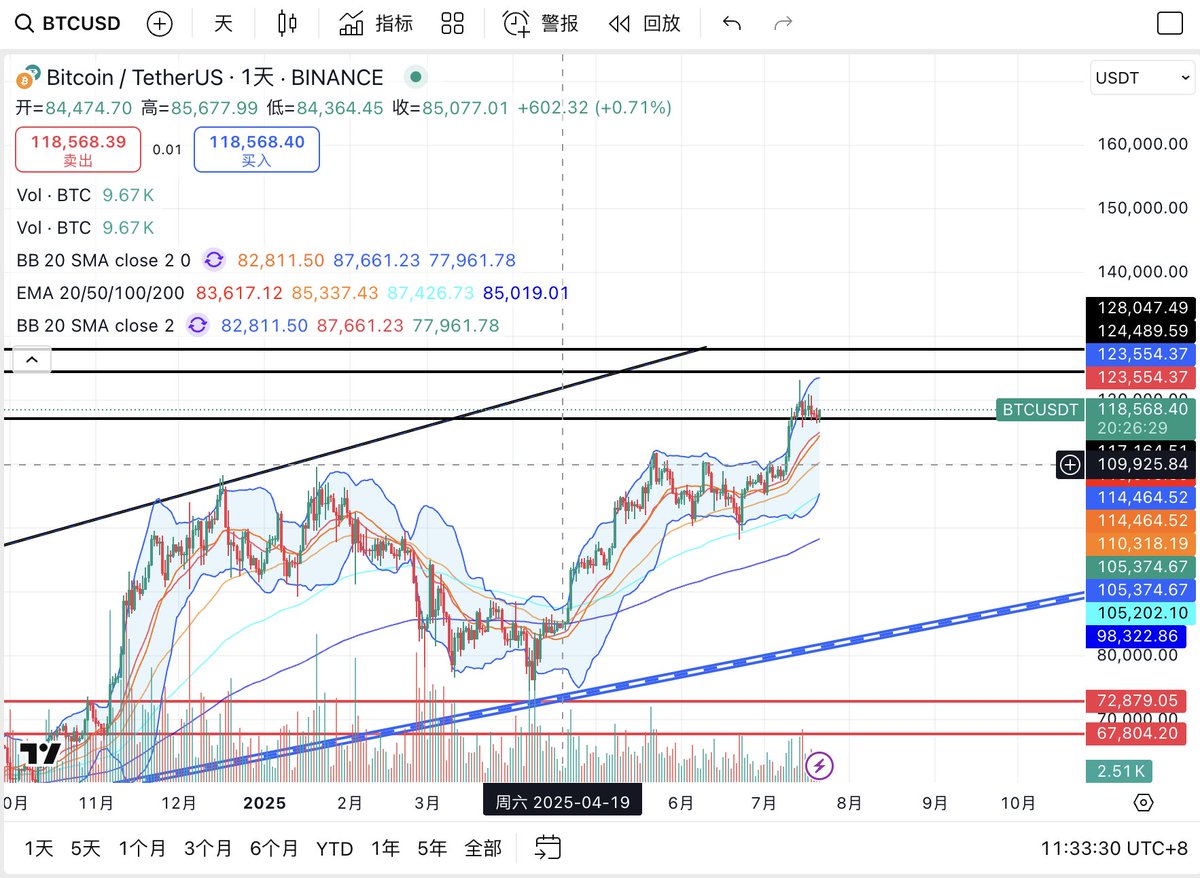
Task: Click the 8月 label on time axis
Action: pyautogui.click(x=849, y=803)
